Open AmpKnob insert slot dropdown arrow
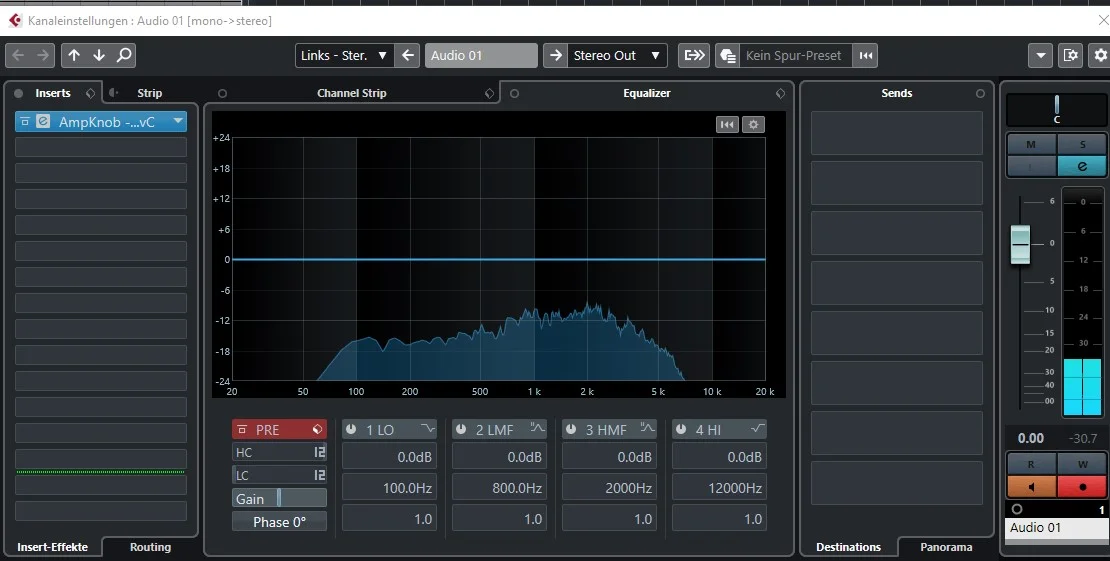 pyautogui.click(x=178, y=121)
